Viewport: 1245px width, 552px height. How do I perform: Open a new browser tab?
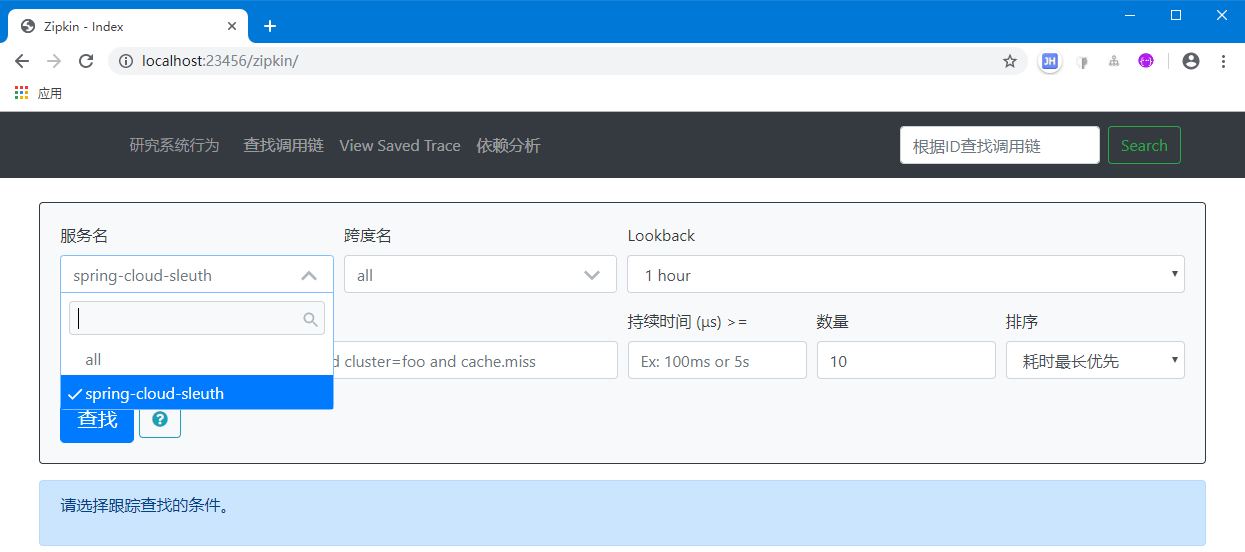coord(269,26)
